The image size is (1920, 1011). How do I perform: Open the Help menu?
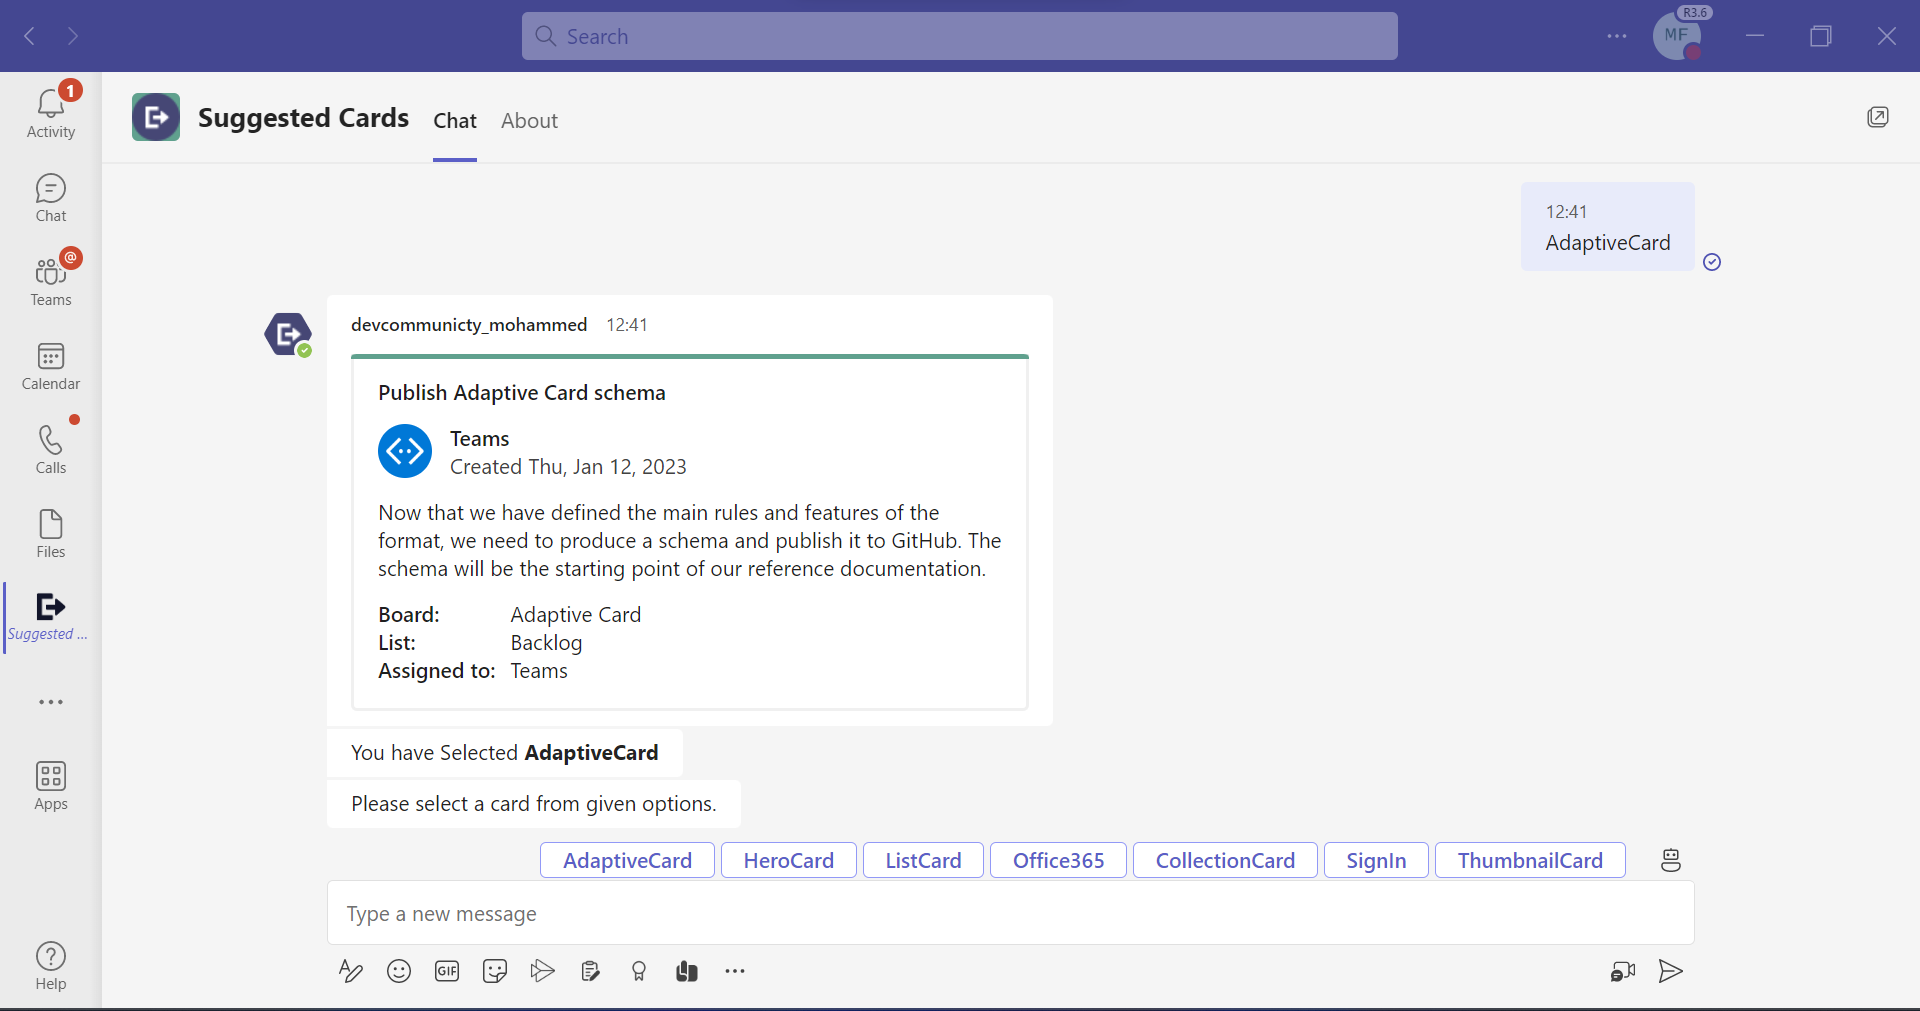click(x=51, y=965)
